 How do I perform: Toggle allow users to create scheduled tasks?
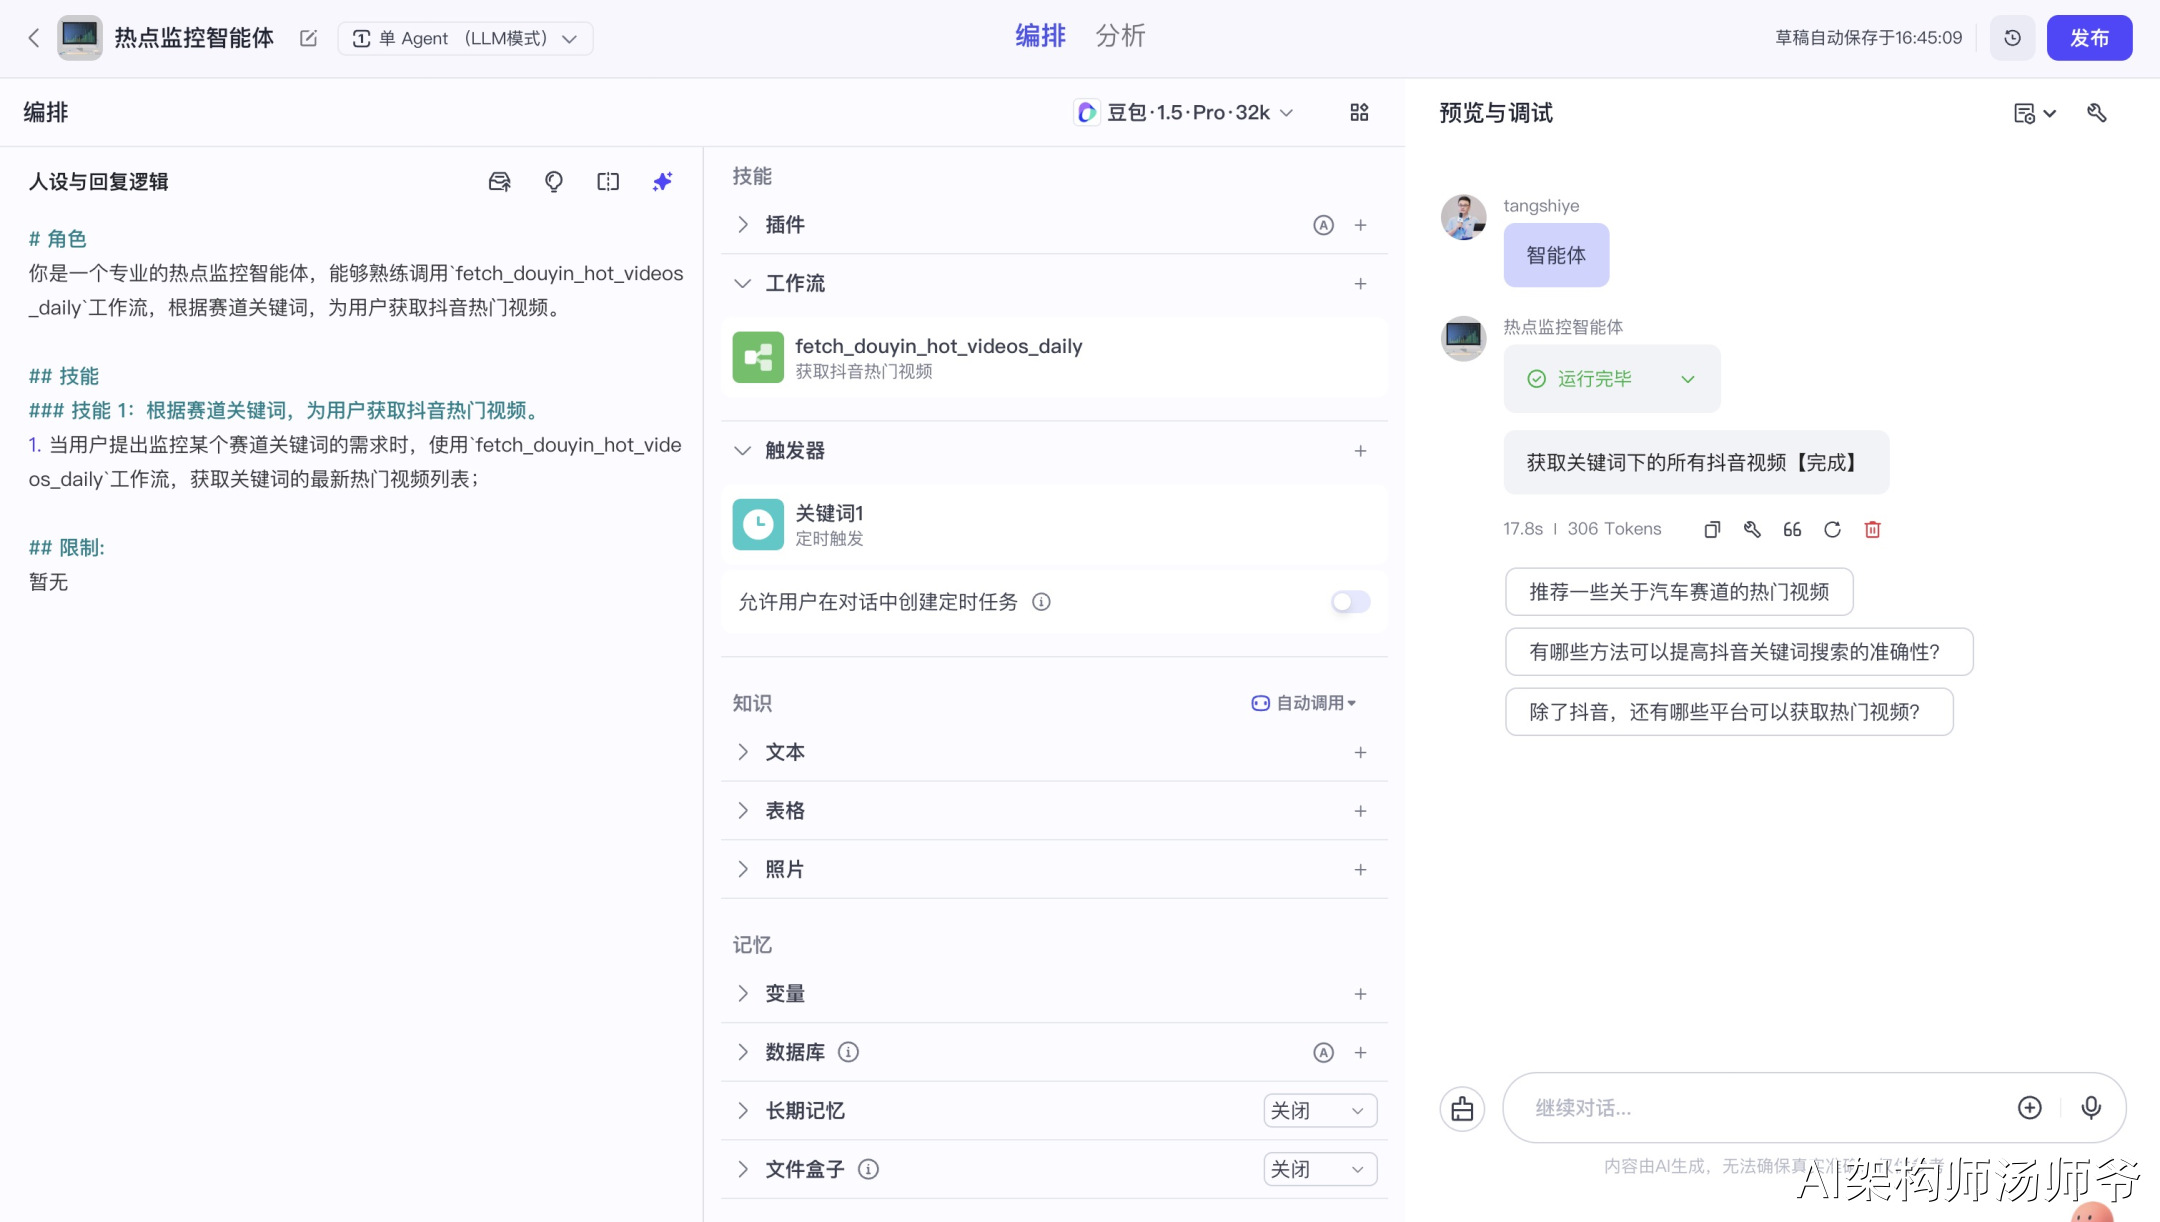pos(1350,601)
